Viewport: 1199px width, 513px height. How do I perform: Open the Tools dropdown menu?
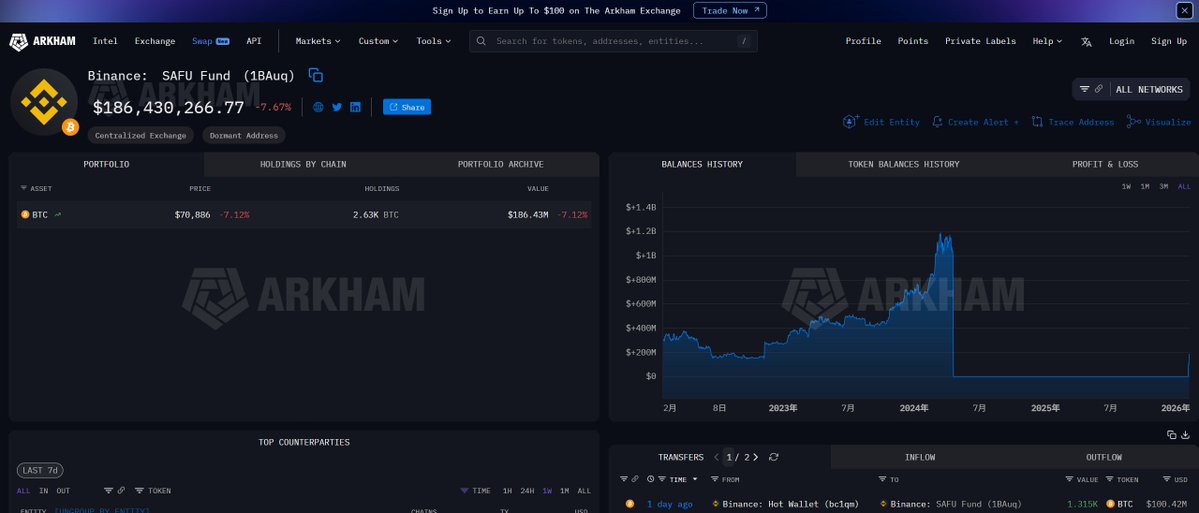[x=433, y=41]
